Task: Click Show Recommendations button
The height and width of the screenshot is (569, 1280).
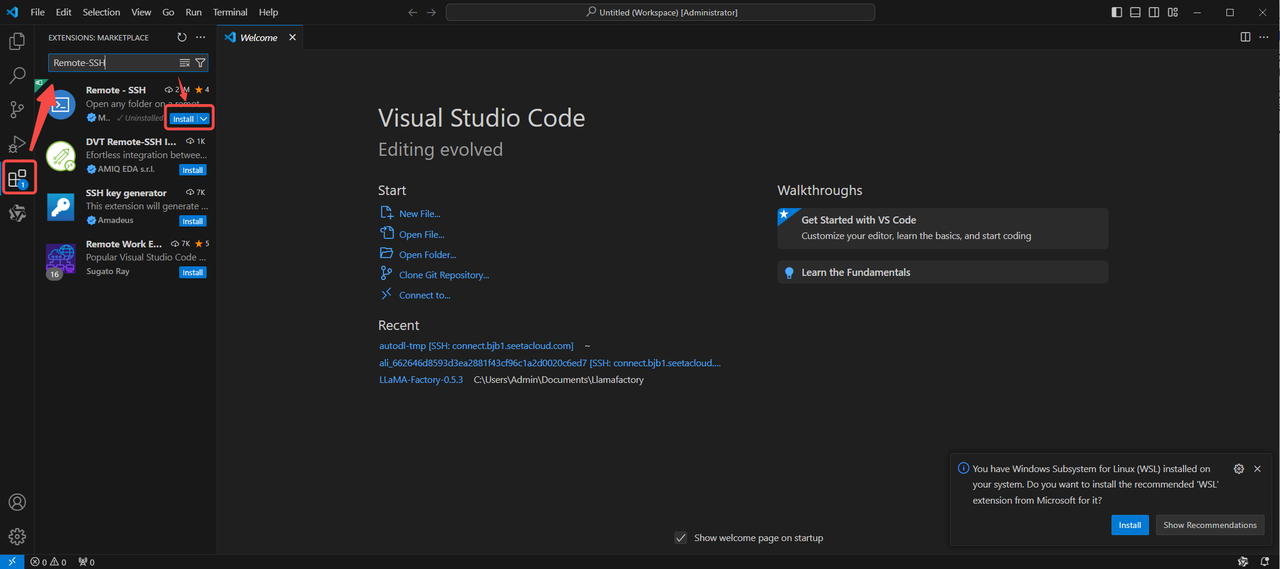Action: coord(1209,525)
